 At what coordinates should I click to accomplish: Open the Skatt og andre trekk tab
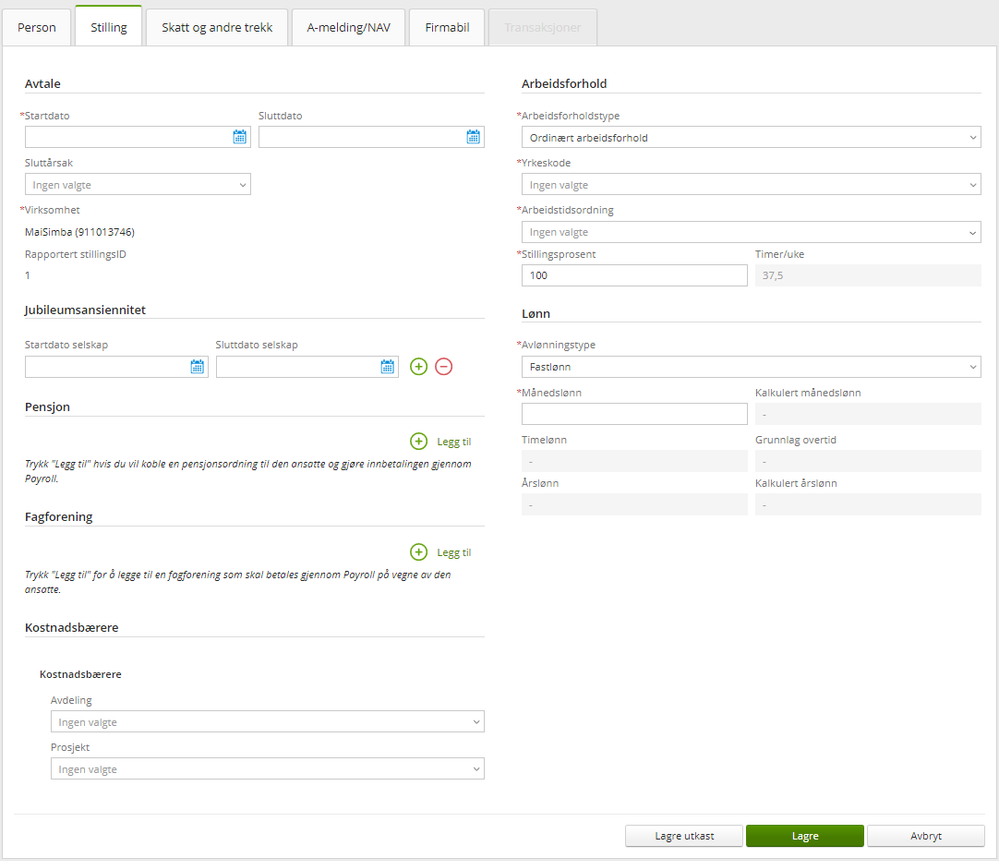[217, 27]
